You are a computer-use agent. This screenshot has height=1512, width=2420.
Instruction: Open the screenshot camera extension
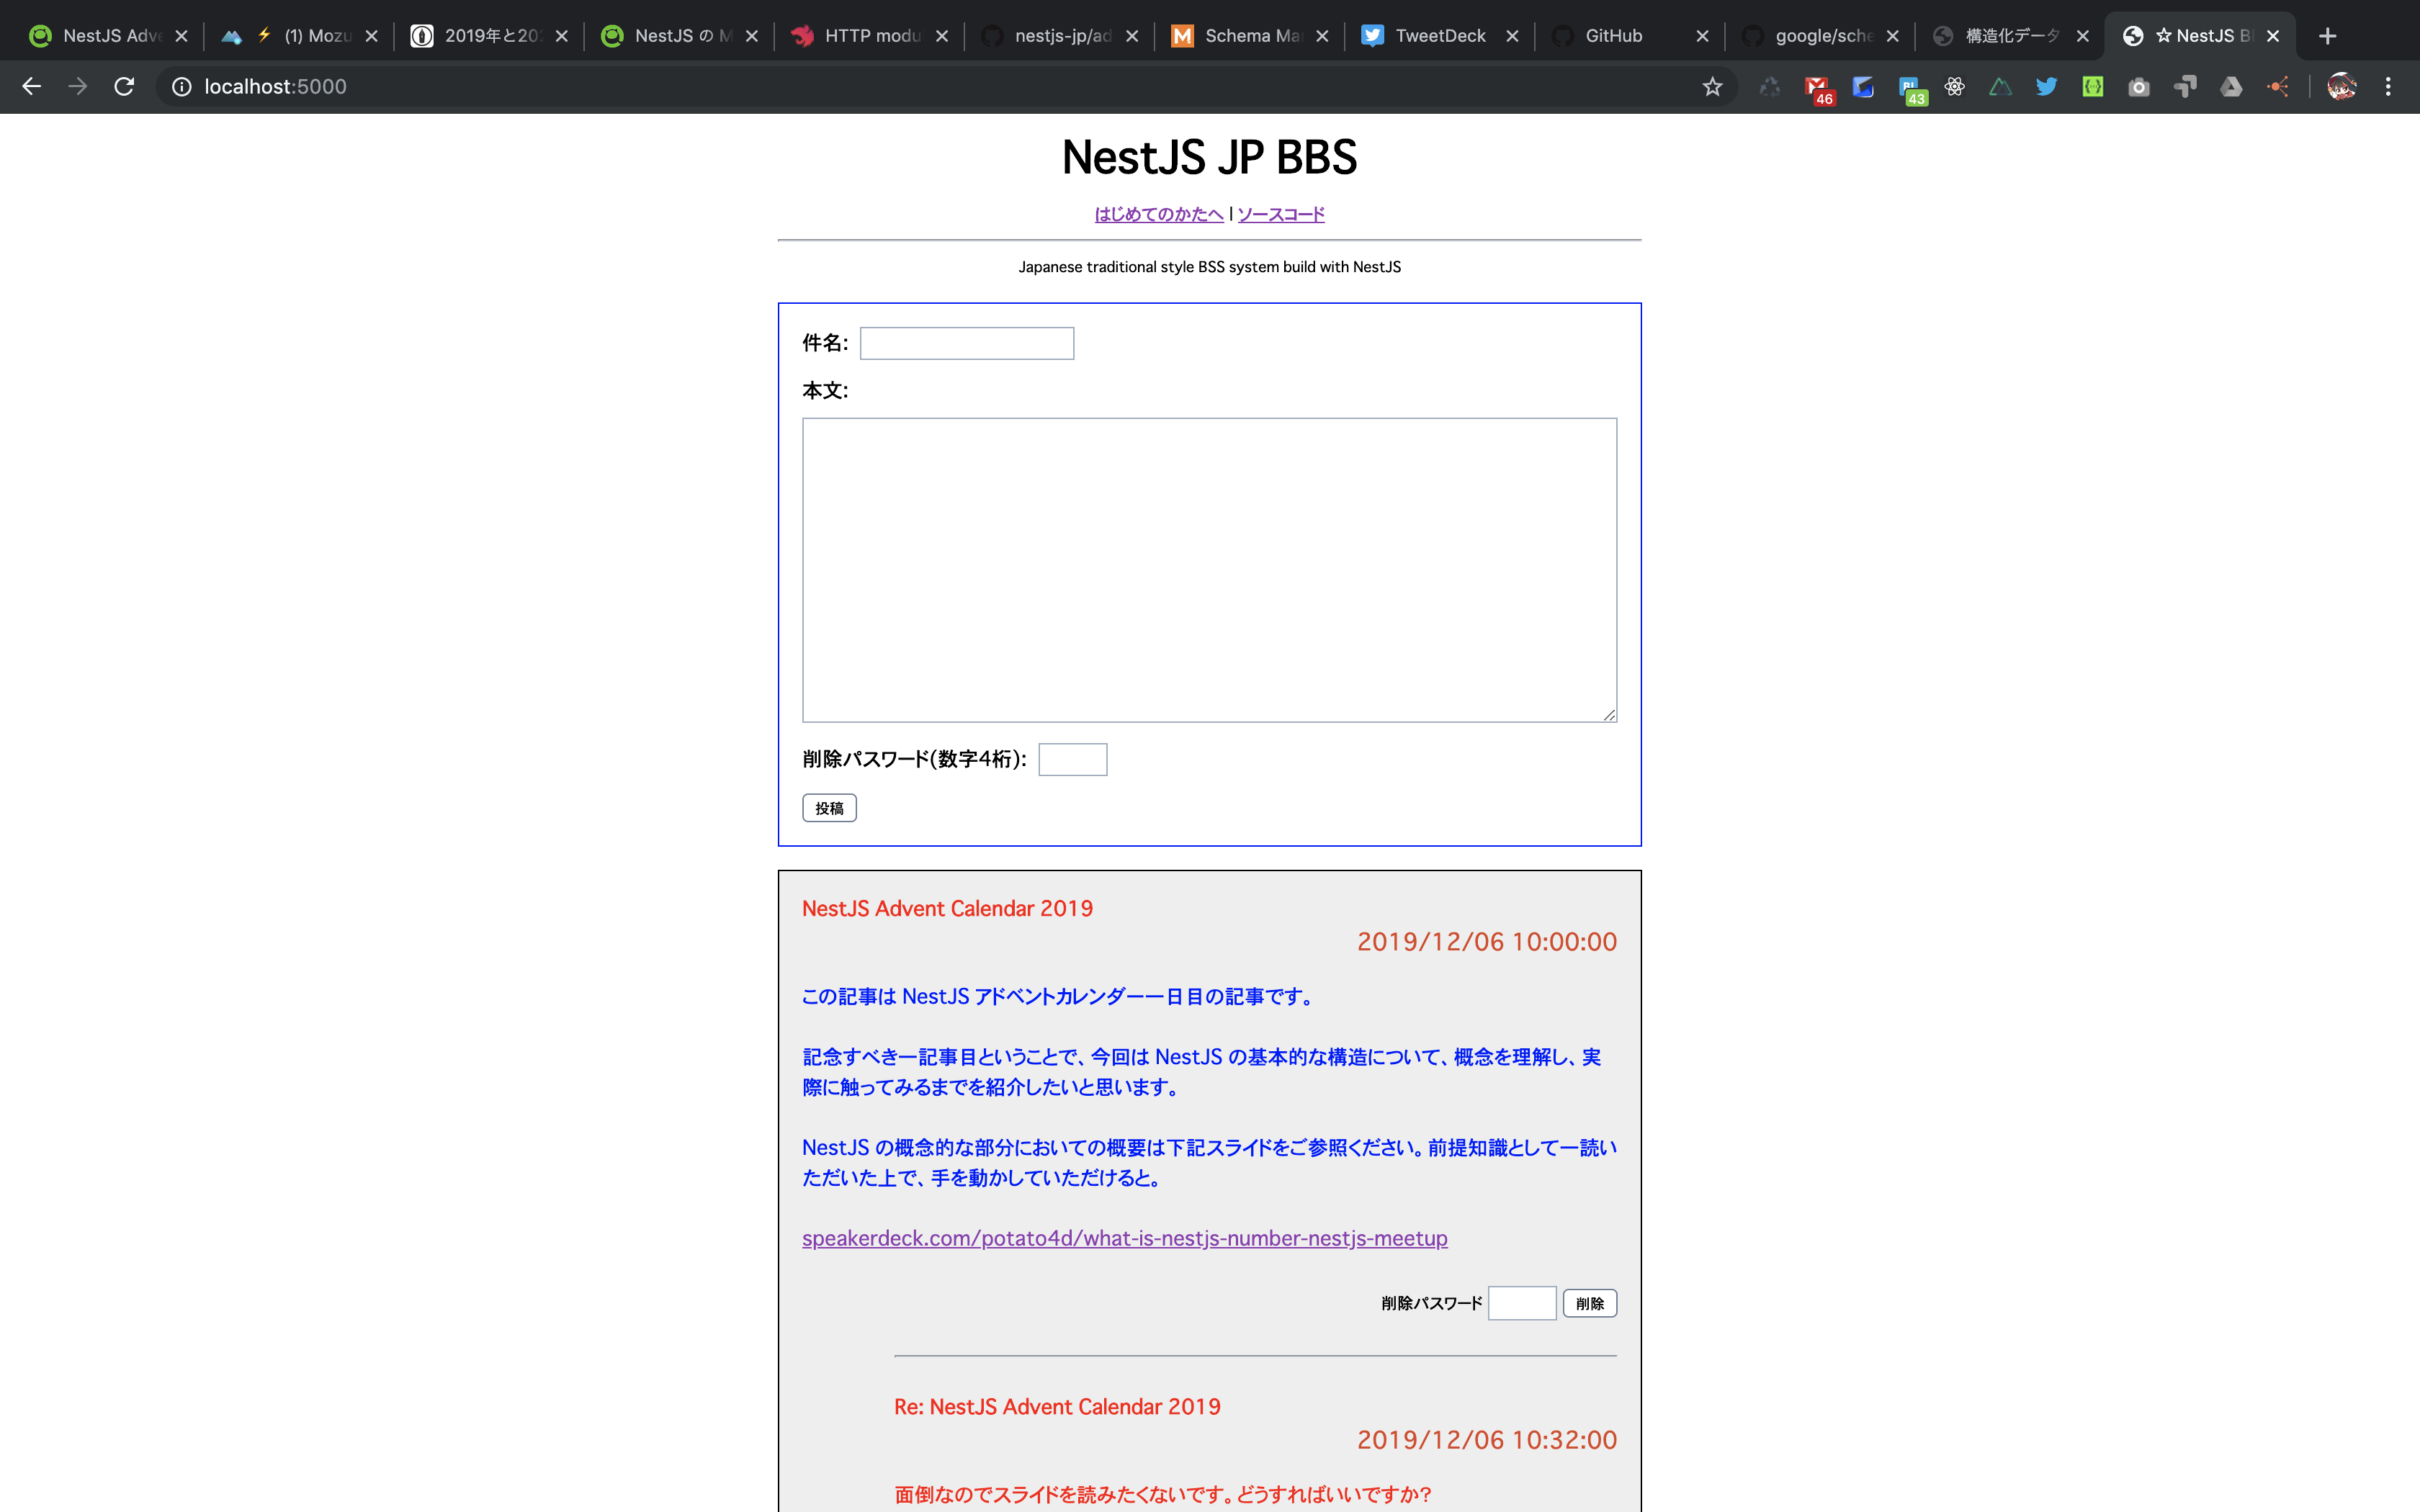[x=2139, y=86]
